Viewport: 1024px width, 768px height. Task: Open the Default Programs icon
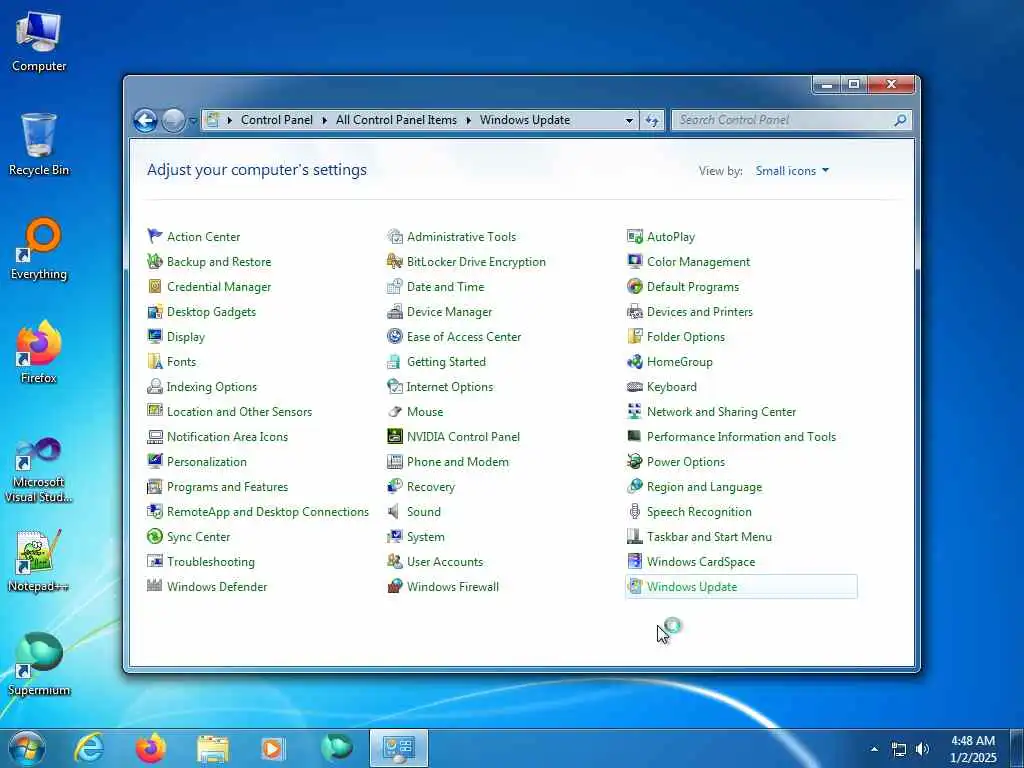635,286
